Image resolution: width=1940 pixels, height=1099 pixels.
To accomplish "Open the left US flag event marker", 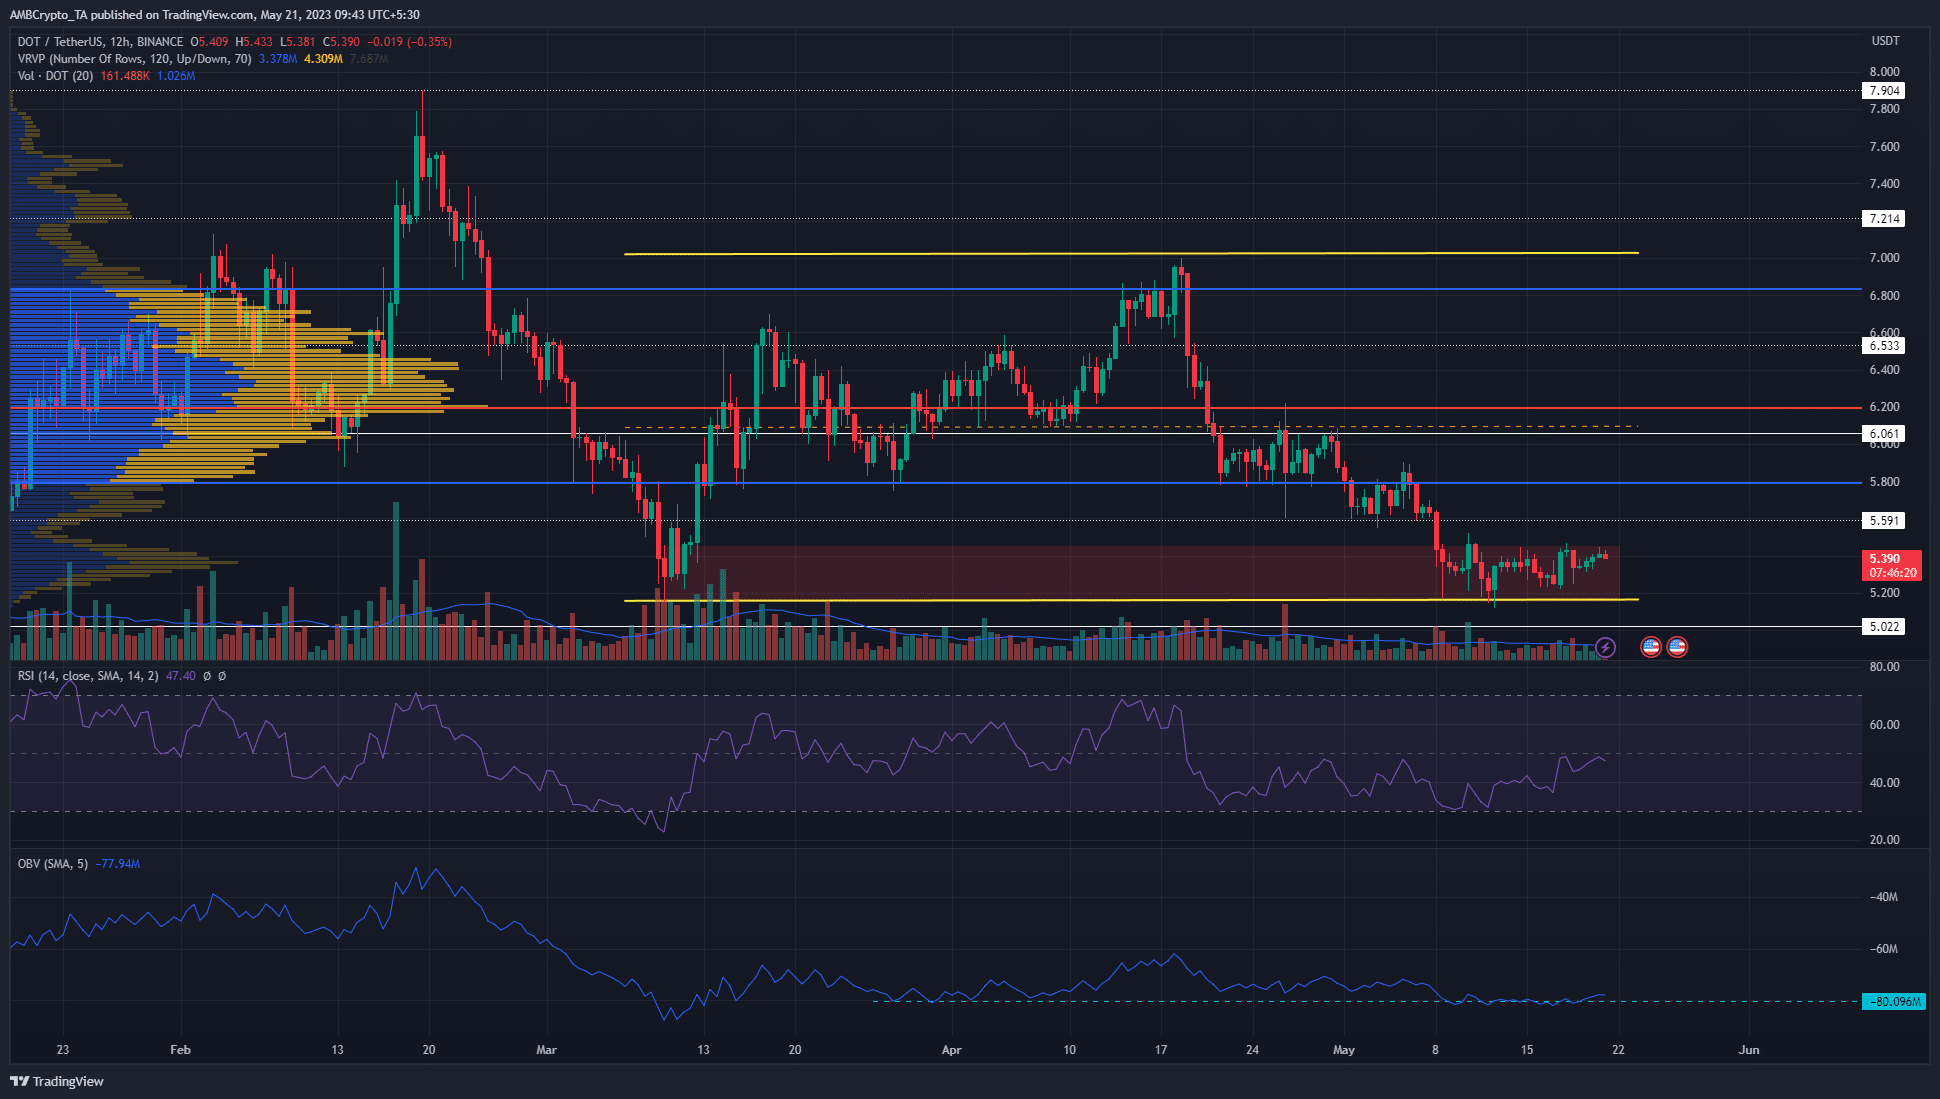I will (x=1651, y=647).
